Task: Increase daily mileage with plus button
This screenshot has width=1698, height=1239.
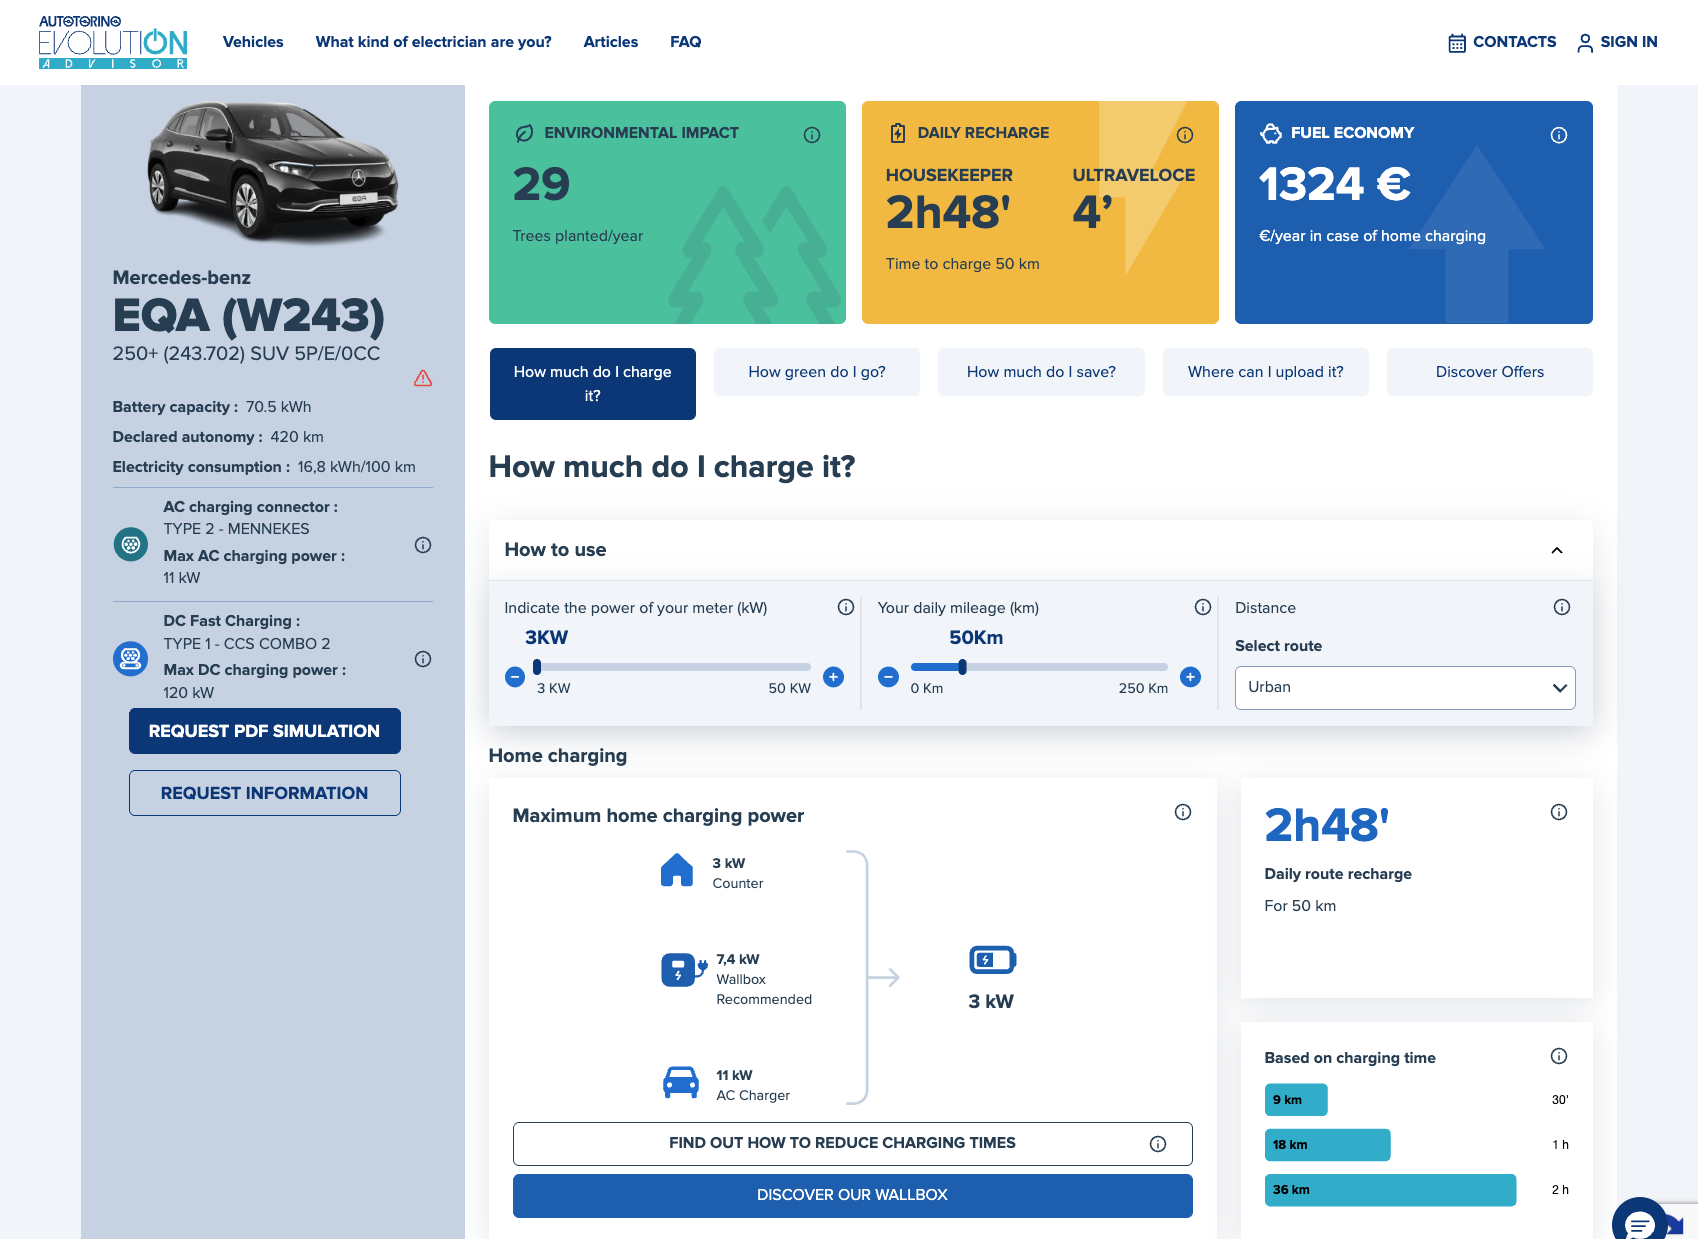Action: click(1190, 677)
